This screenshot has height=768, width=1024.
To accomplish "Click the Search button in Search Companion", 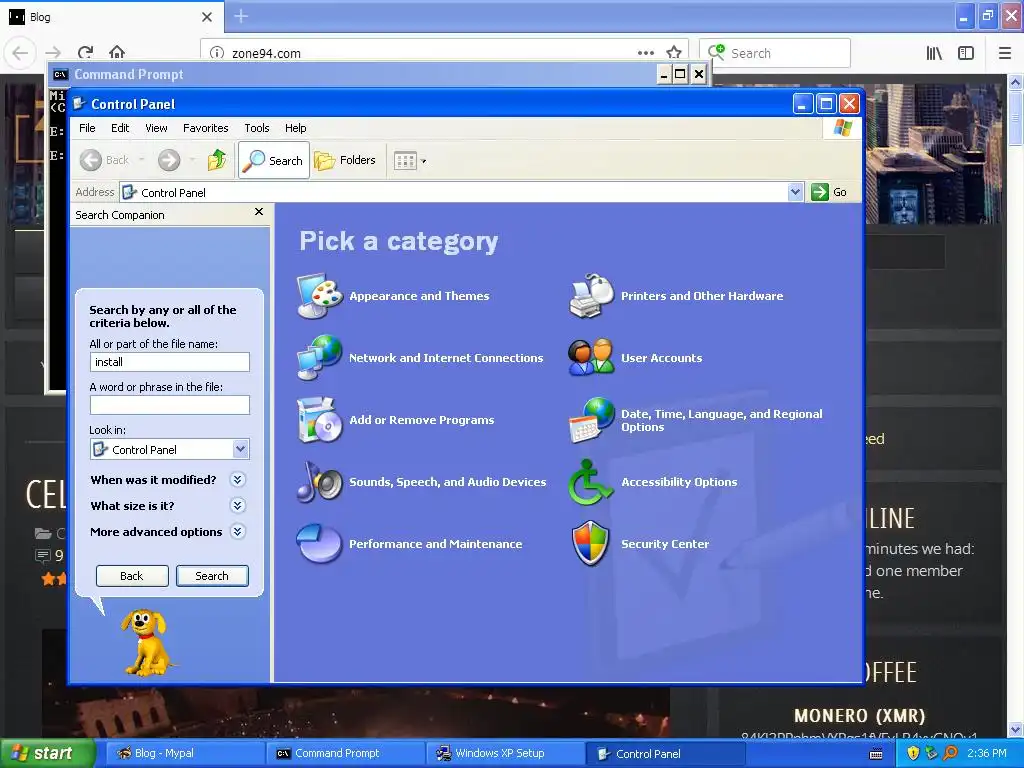I will 212,576.
